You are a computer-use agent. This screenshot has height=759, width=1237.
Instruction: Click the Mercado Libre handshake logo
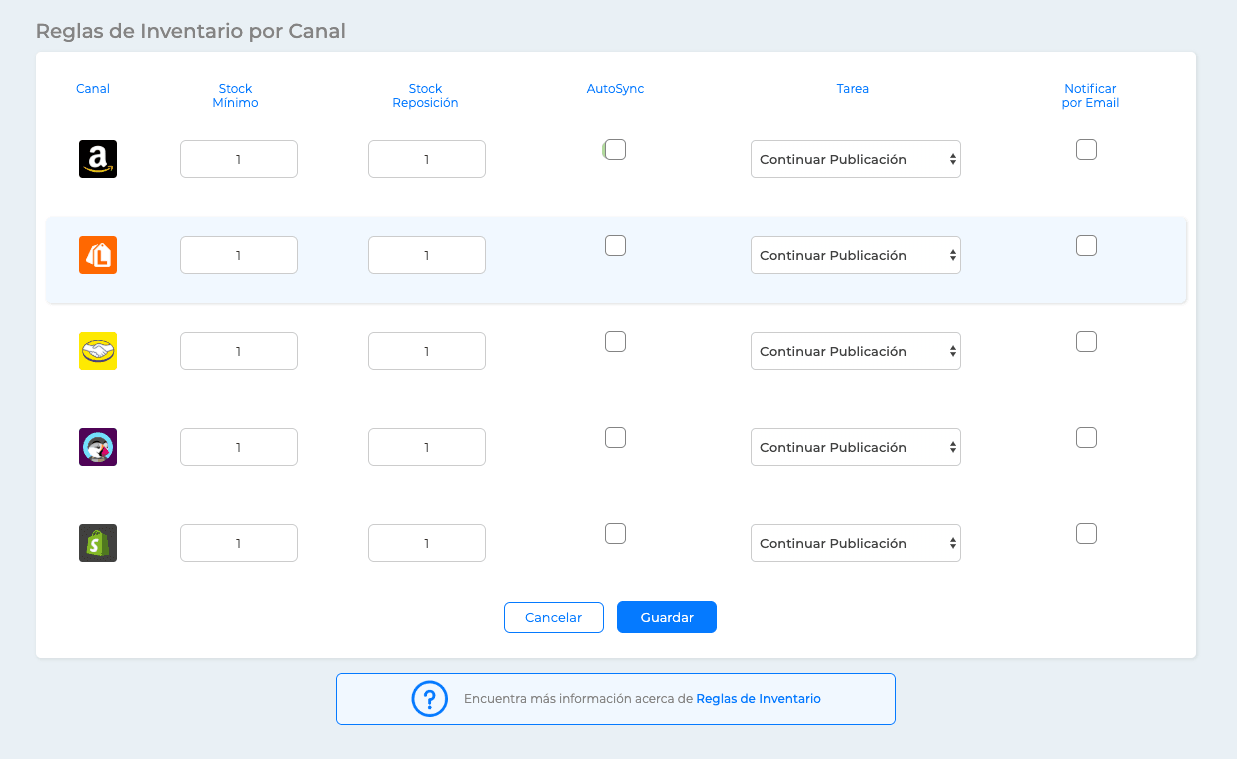pyautogui.click(x=98, y=351)
